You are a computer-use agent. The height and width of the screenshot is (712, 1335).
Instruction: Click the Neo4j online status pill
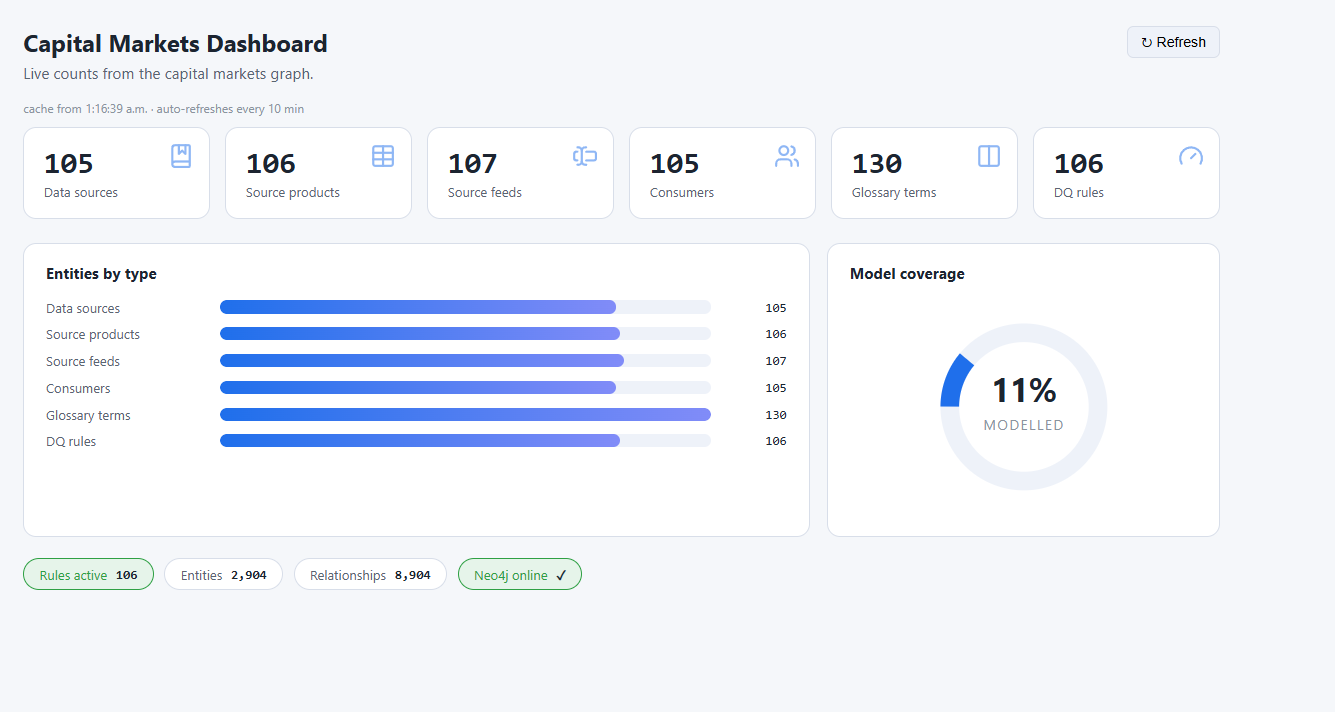[x=520, y=575]
